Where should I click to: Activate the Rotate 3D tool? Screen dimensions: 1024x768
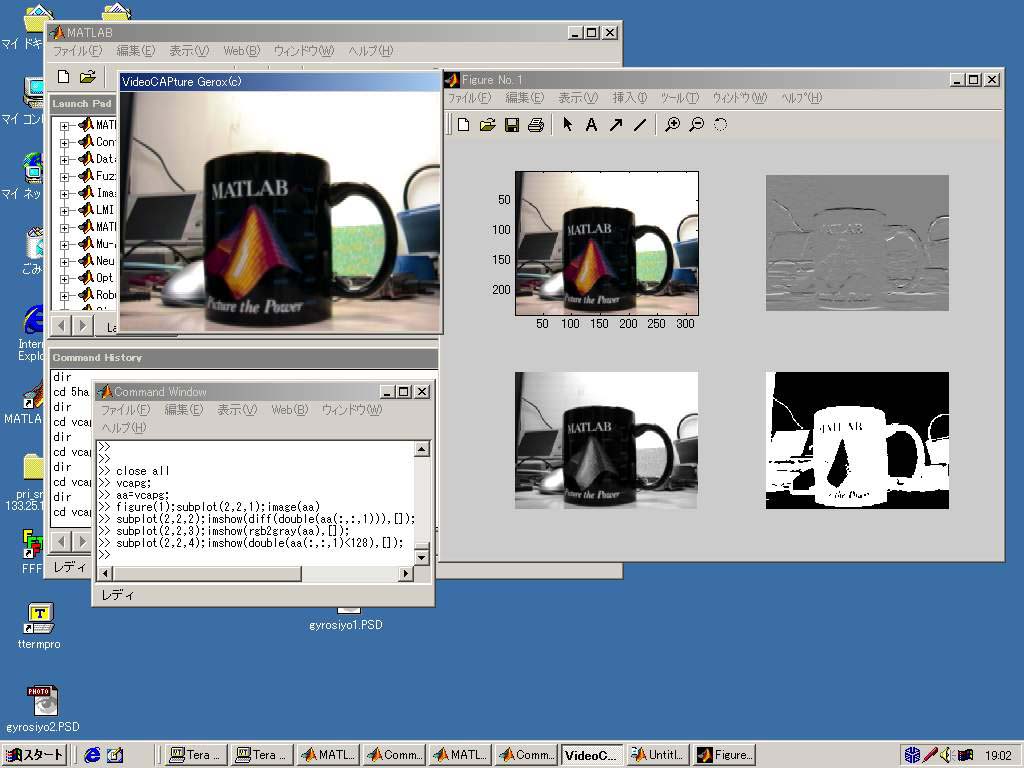click(x=720, y=125)
